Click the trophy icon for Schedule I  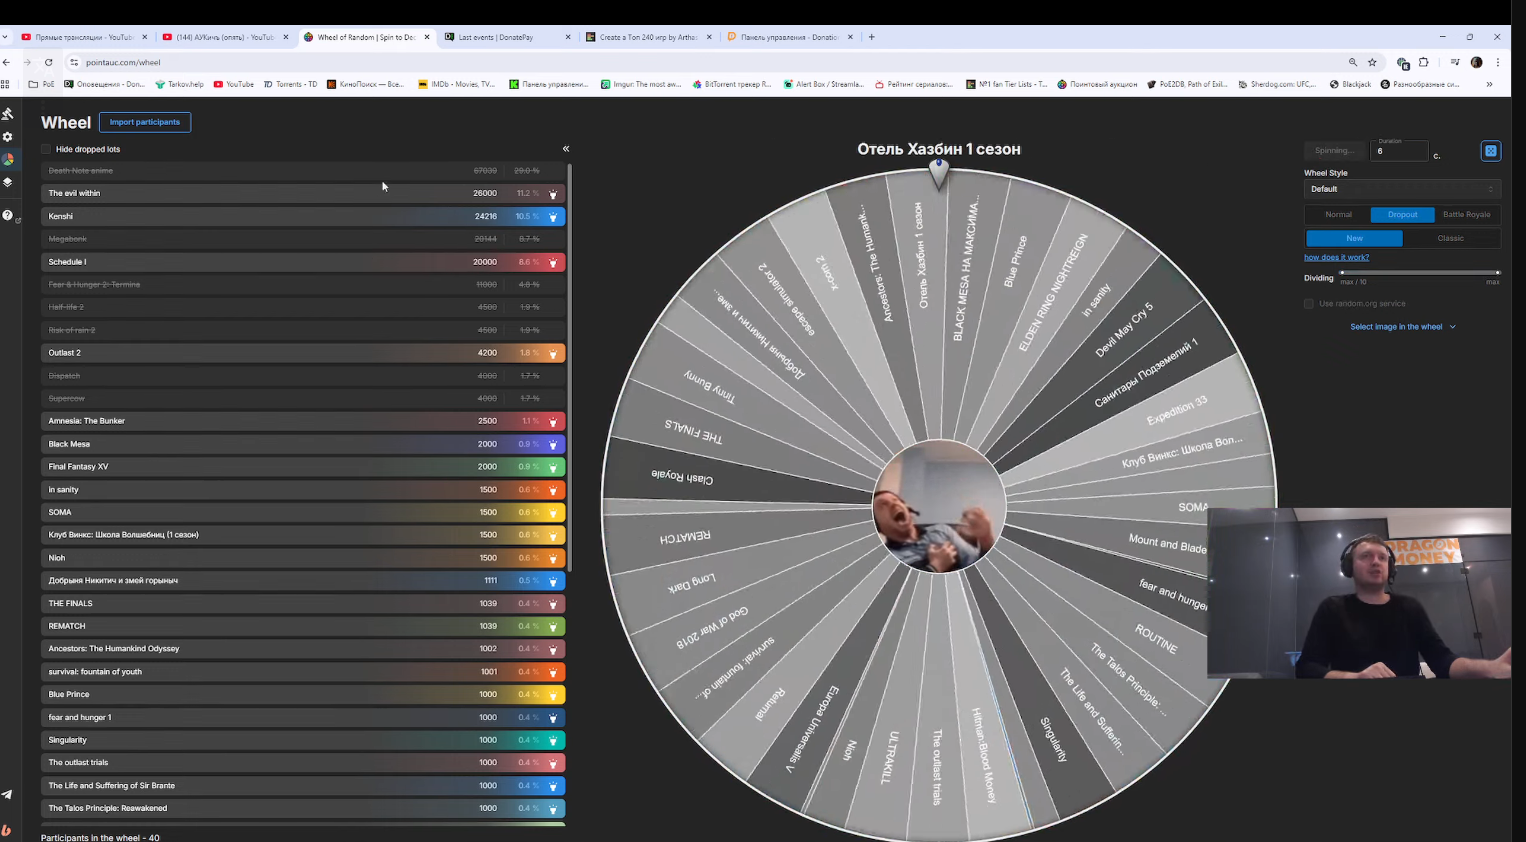click(x=553, y=262)
